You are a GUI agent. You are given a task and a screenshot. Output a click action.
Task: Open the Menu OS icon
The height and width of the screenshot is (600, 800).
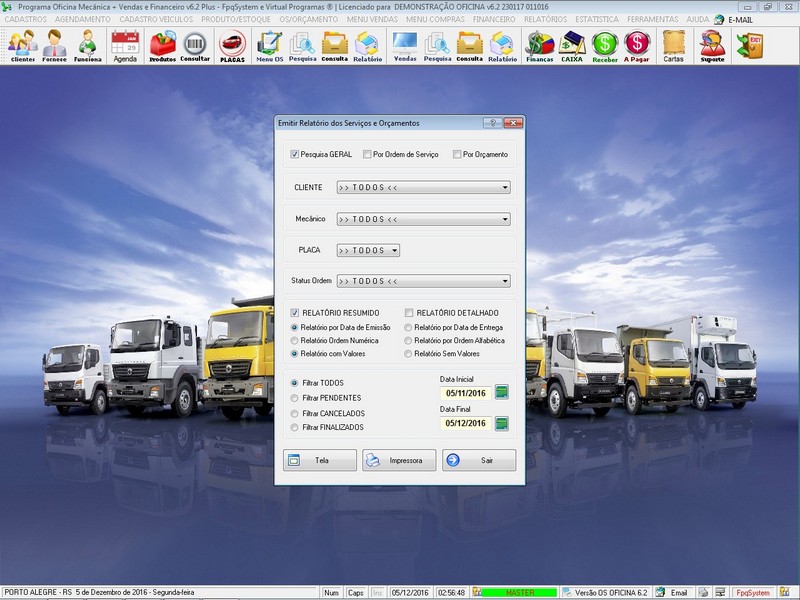[269, 46]
